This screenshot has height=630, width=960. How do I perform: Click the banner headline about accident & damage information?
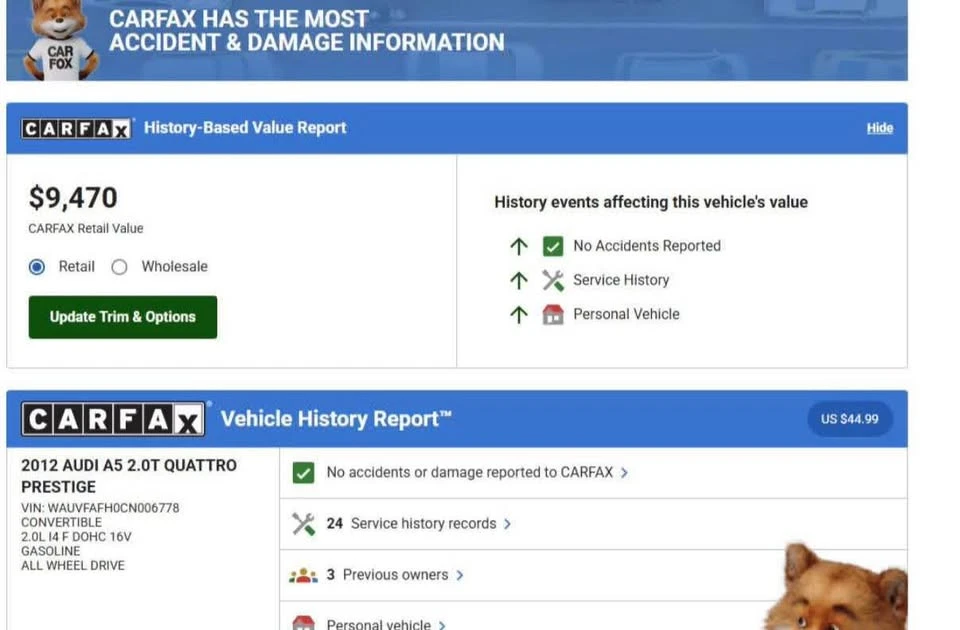click(x=307, y=31)
